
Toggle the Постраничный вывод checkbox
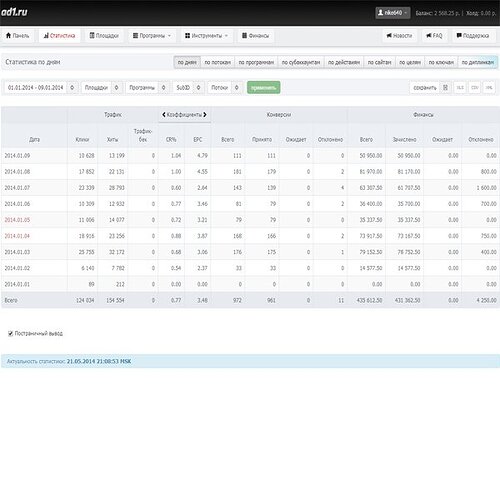click(11, 333)
